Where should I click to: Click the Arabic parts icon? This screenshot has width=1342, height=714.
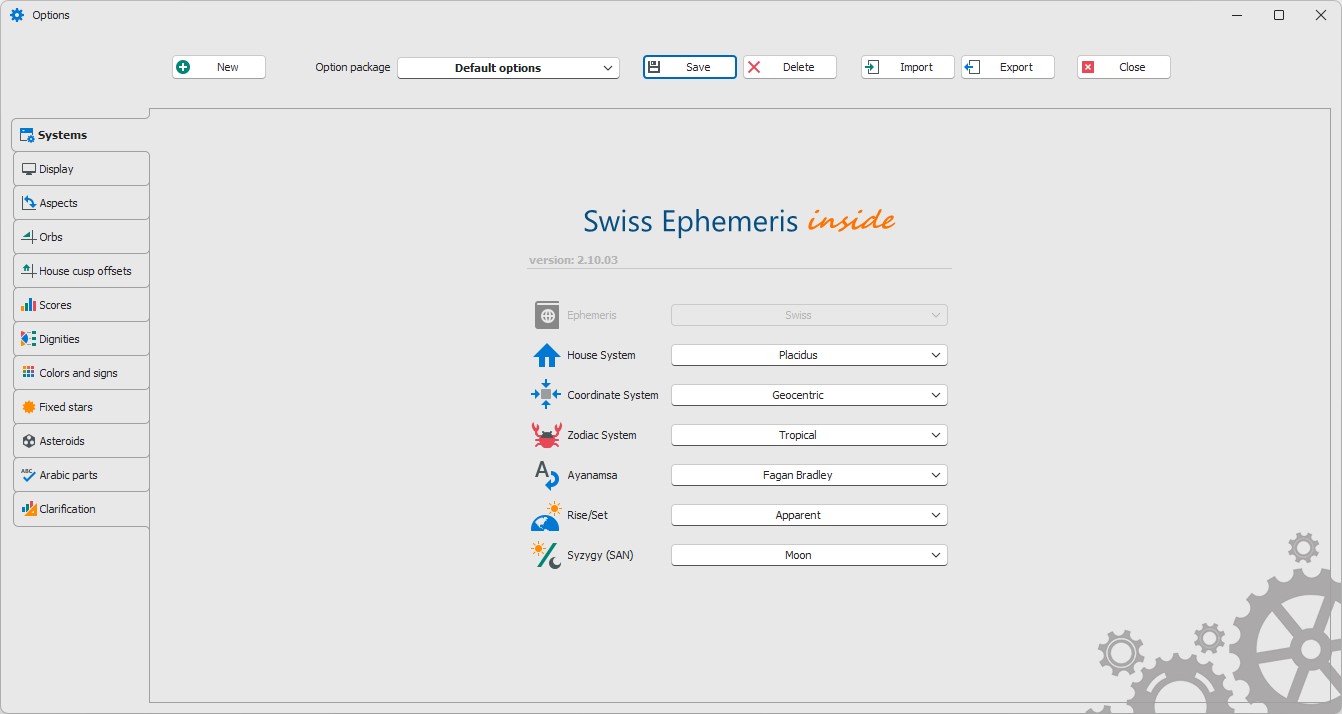click(x=29, y=475)
